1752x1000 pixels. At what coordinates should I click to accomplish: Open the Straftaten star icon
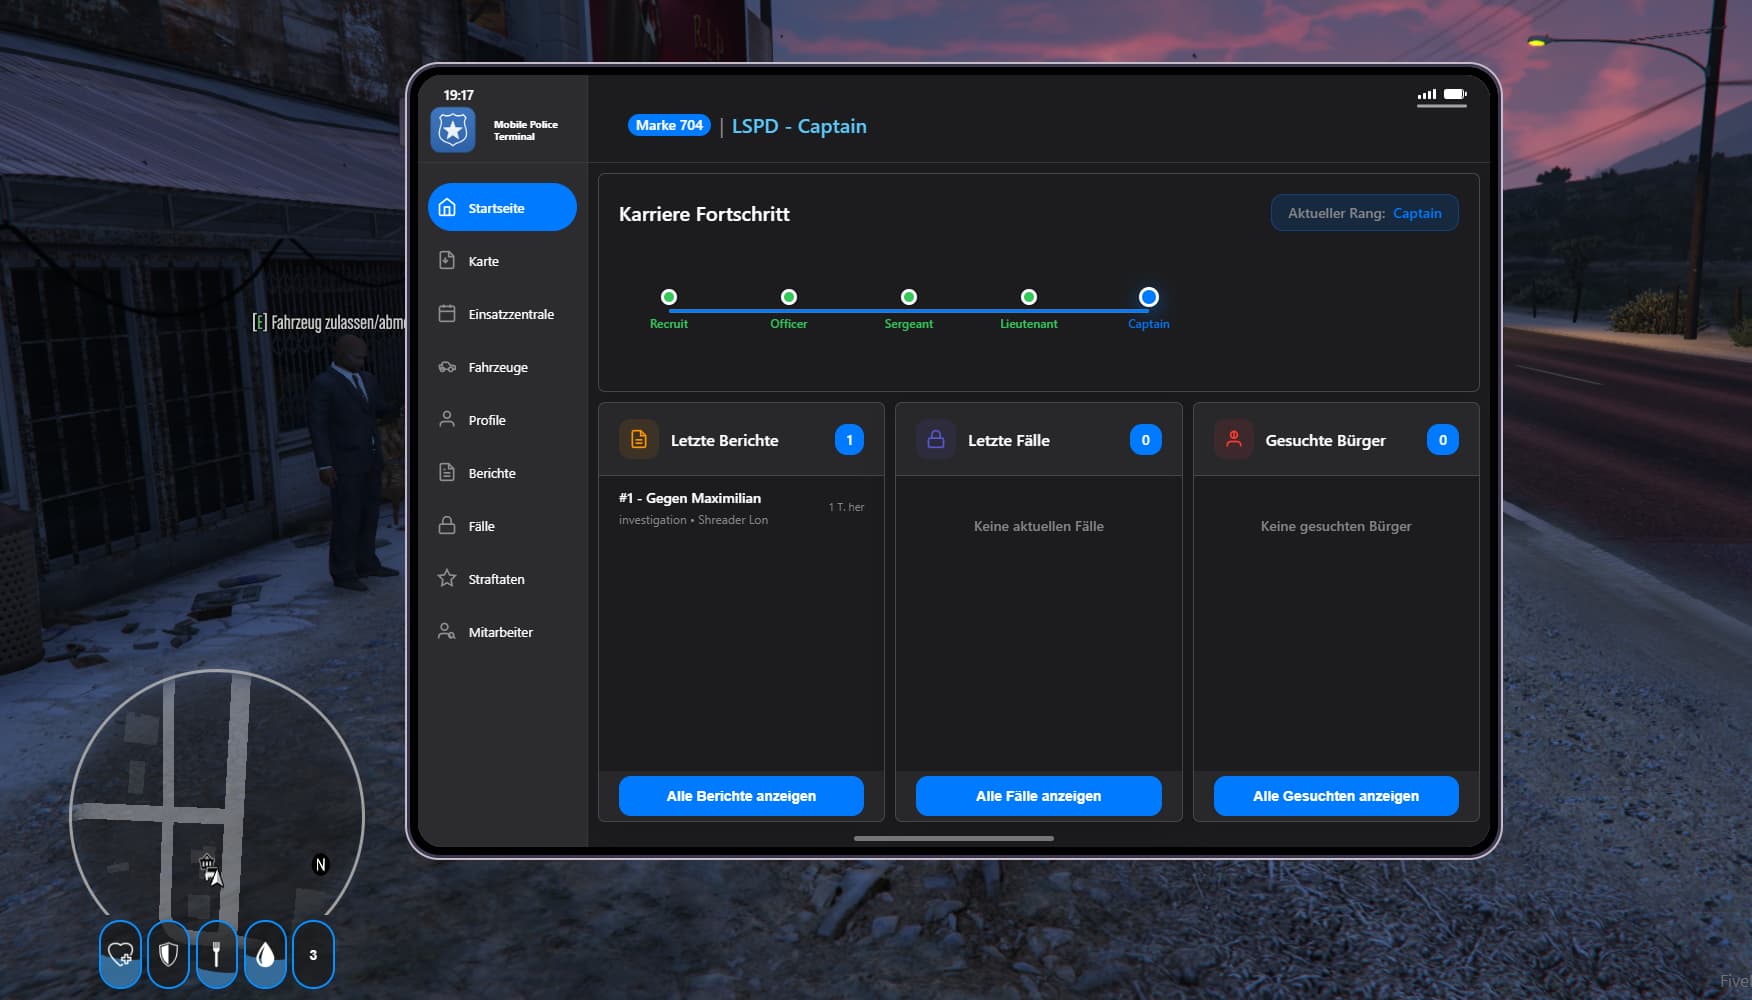[x=447, y=579]
